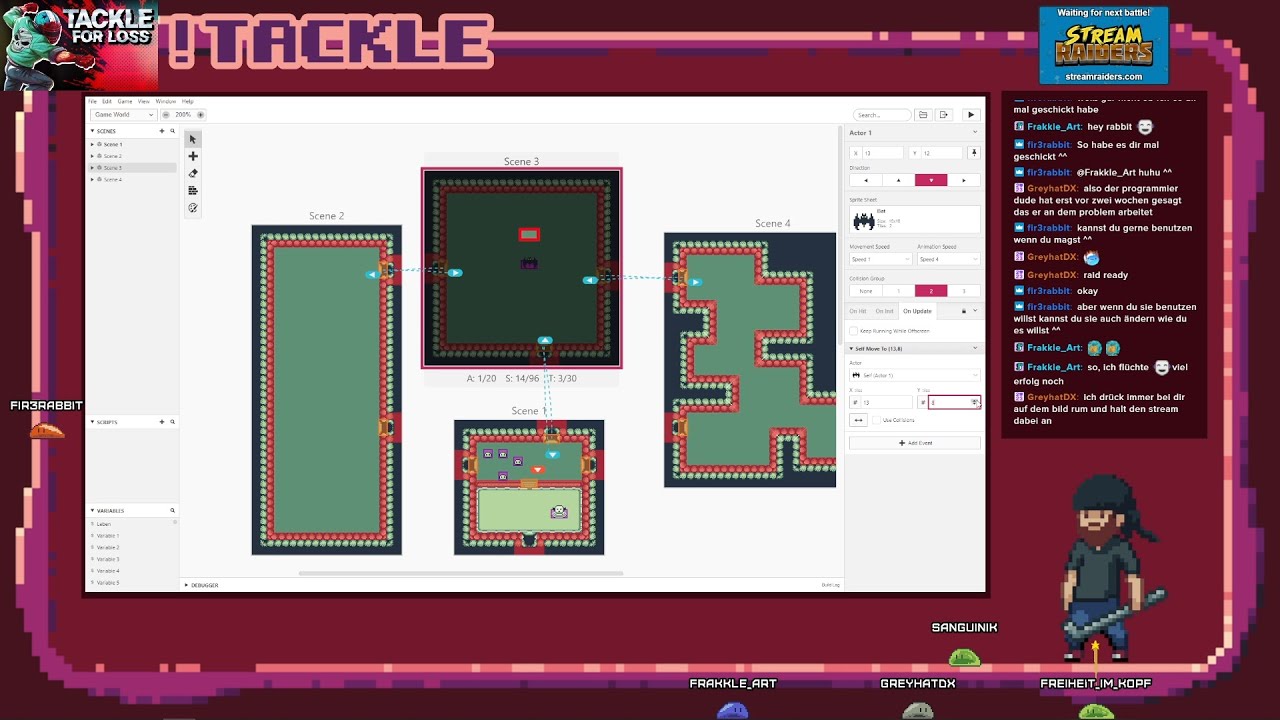Screen dimensions: 1280x720
Task: Switch to the On Update tab
Action: coord(917,311)
